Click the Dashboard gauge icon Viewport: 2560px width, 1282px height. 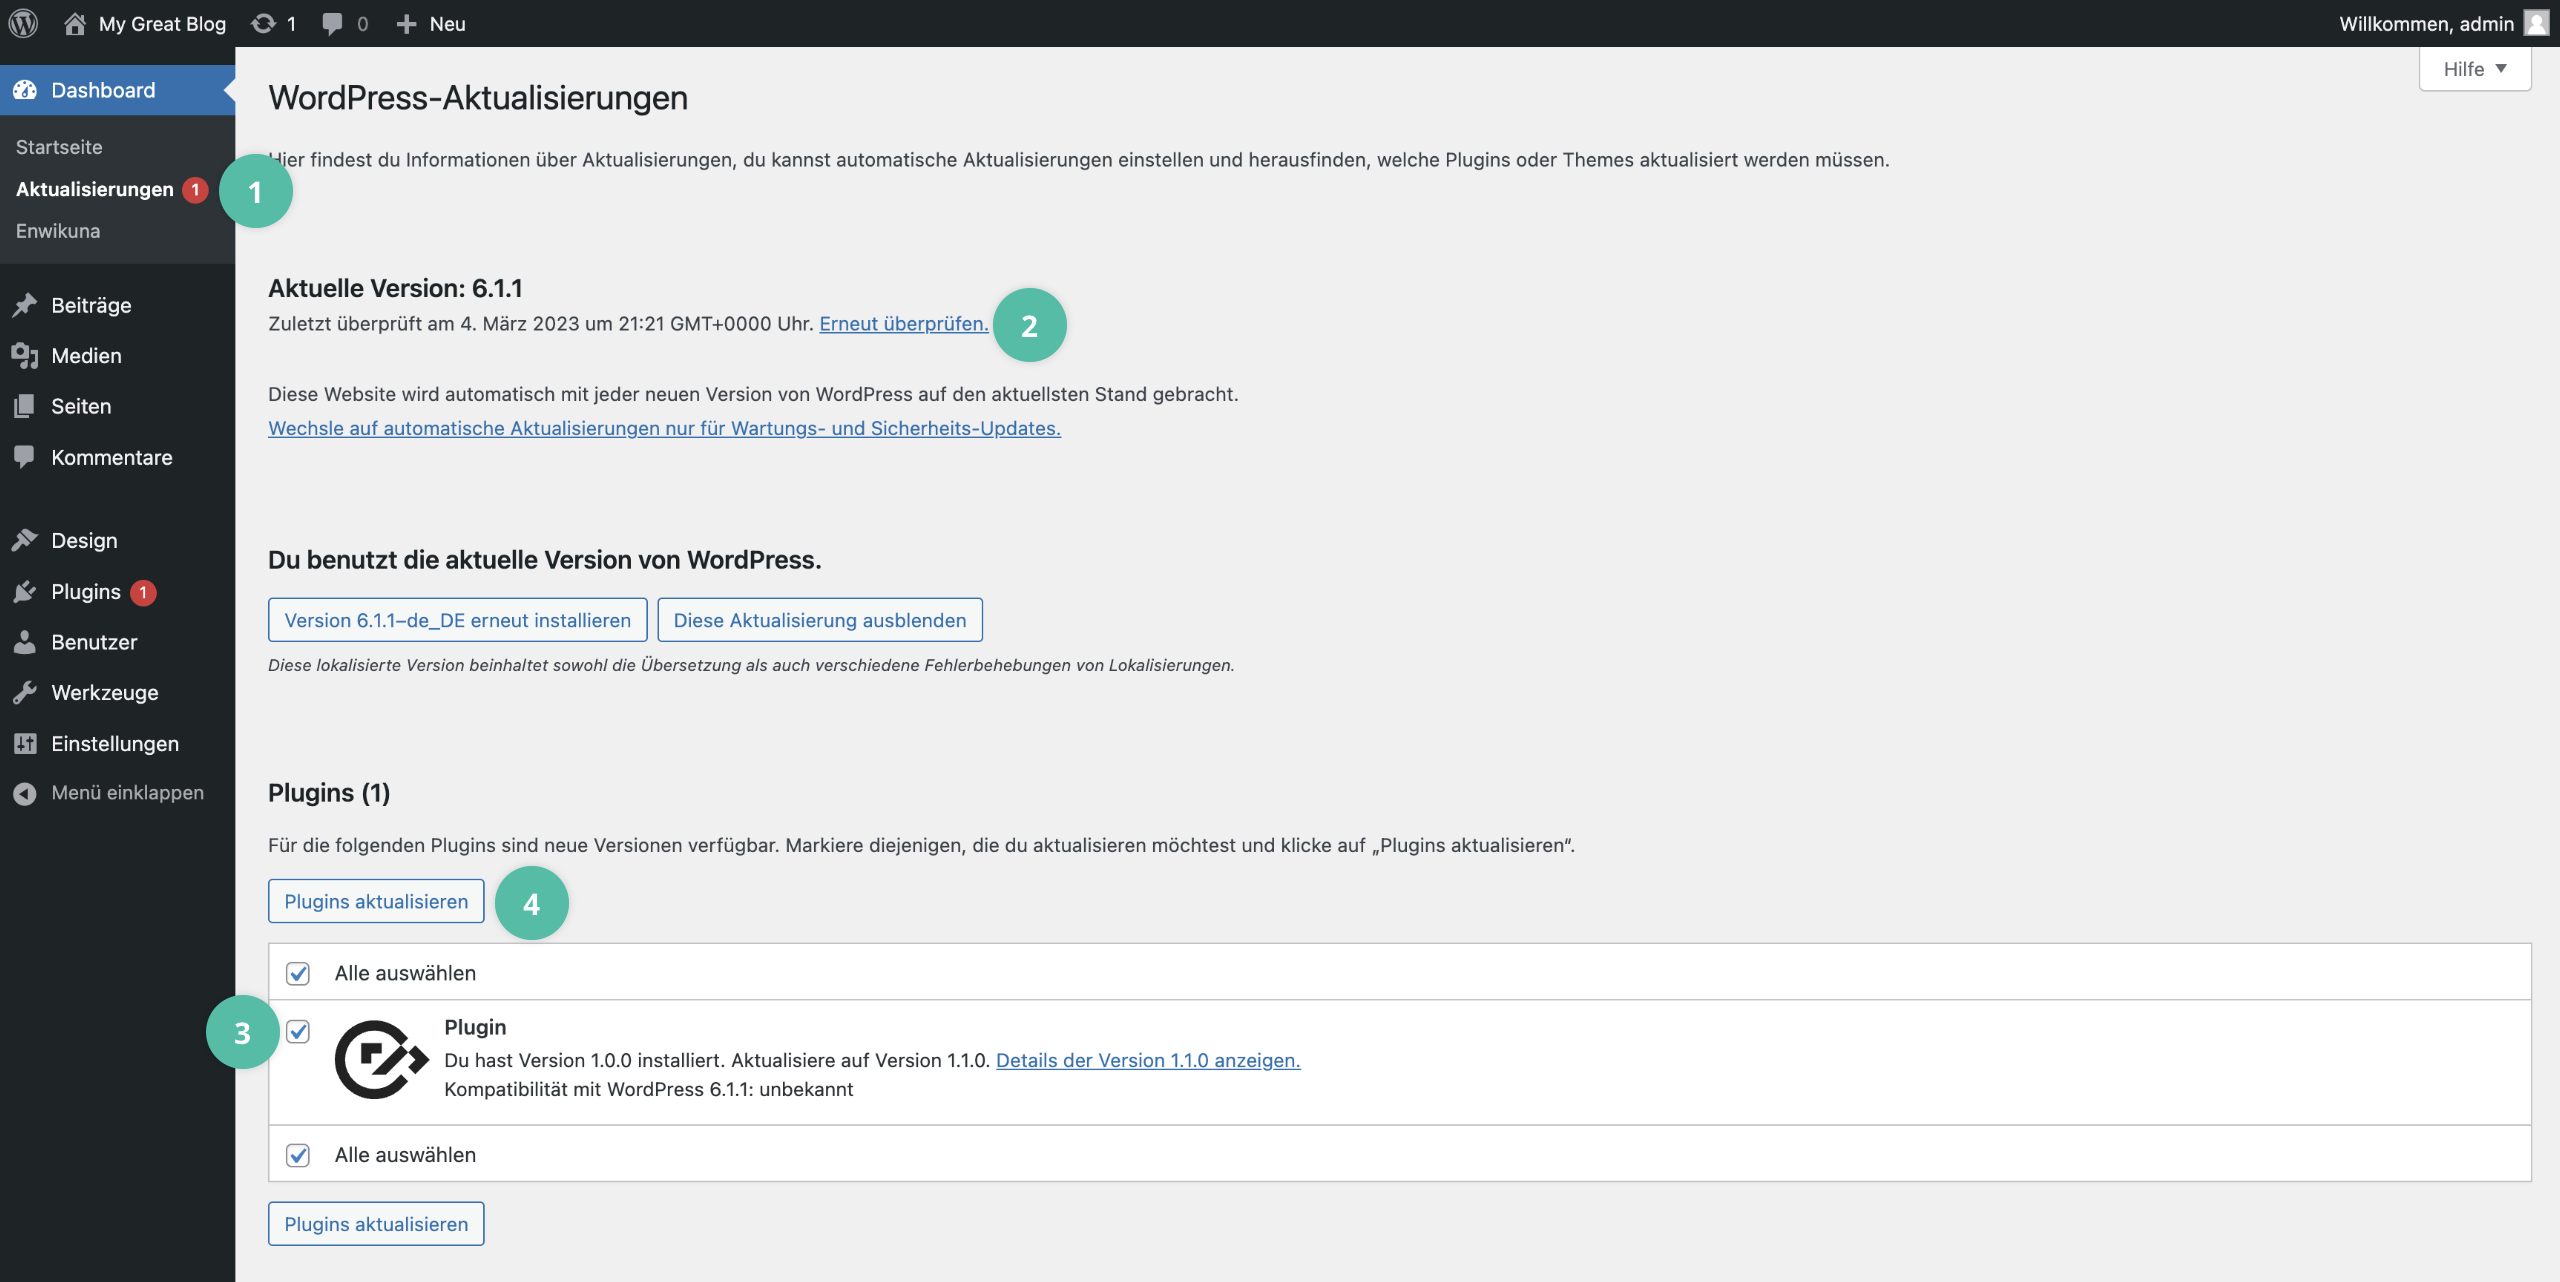[x=25, y=90]
